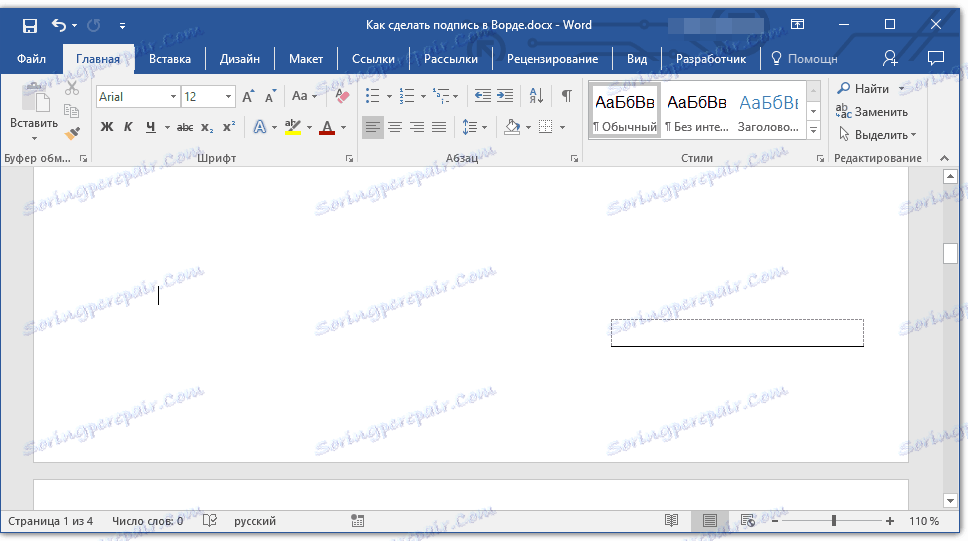968x541 pixels.
Task: Open font color dropdown arrow
Action: tap(343, 128)
